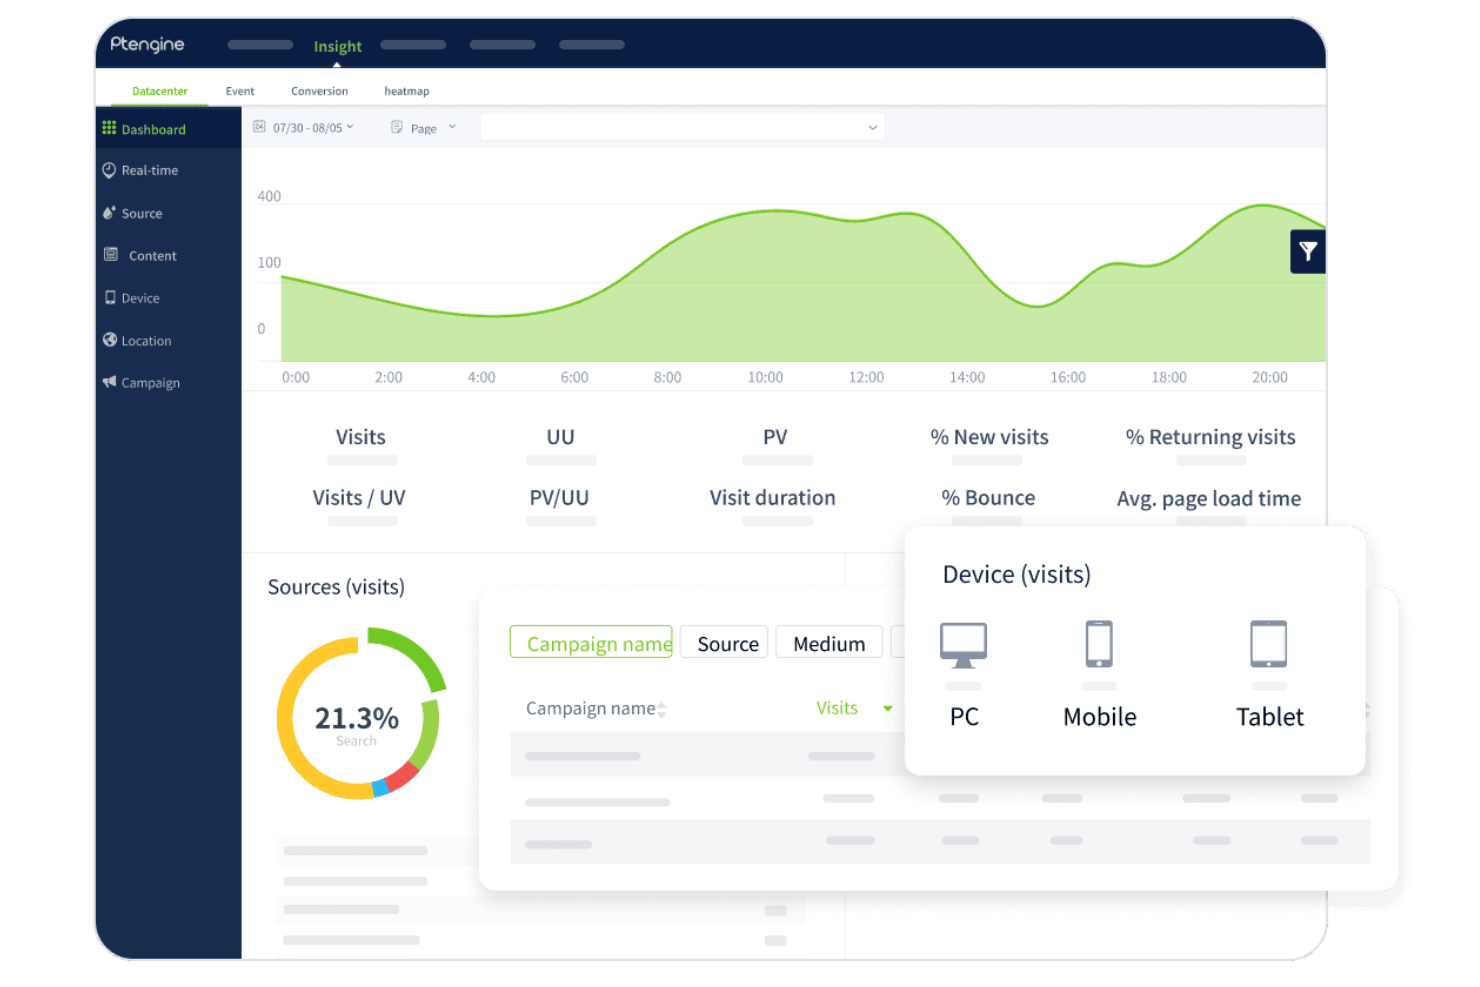Image resolution: width=1480 pixels, height=987 pixels.
Task: Toggle the Medium grouping button
Action: 829,644
